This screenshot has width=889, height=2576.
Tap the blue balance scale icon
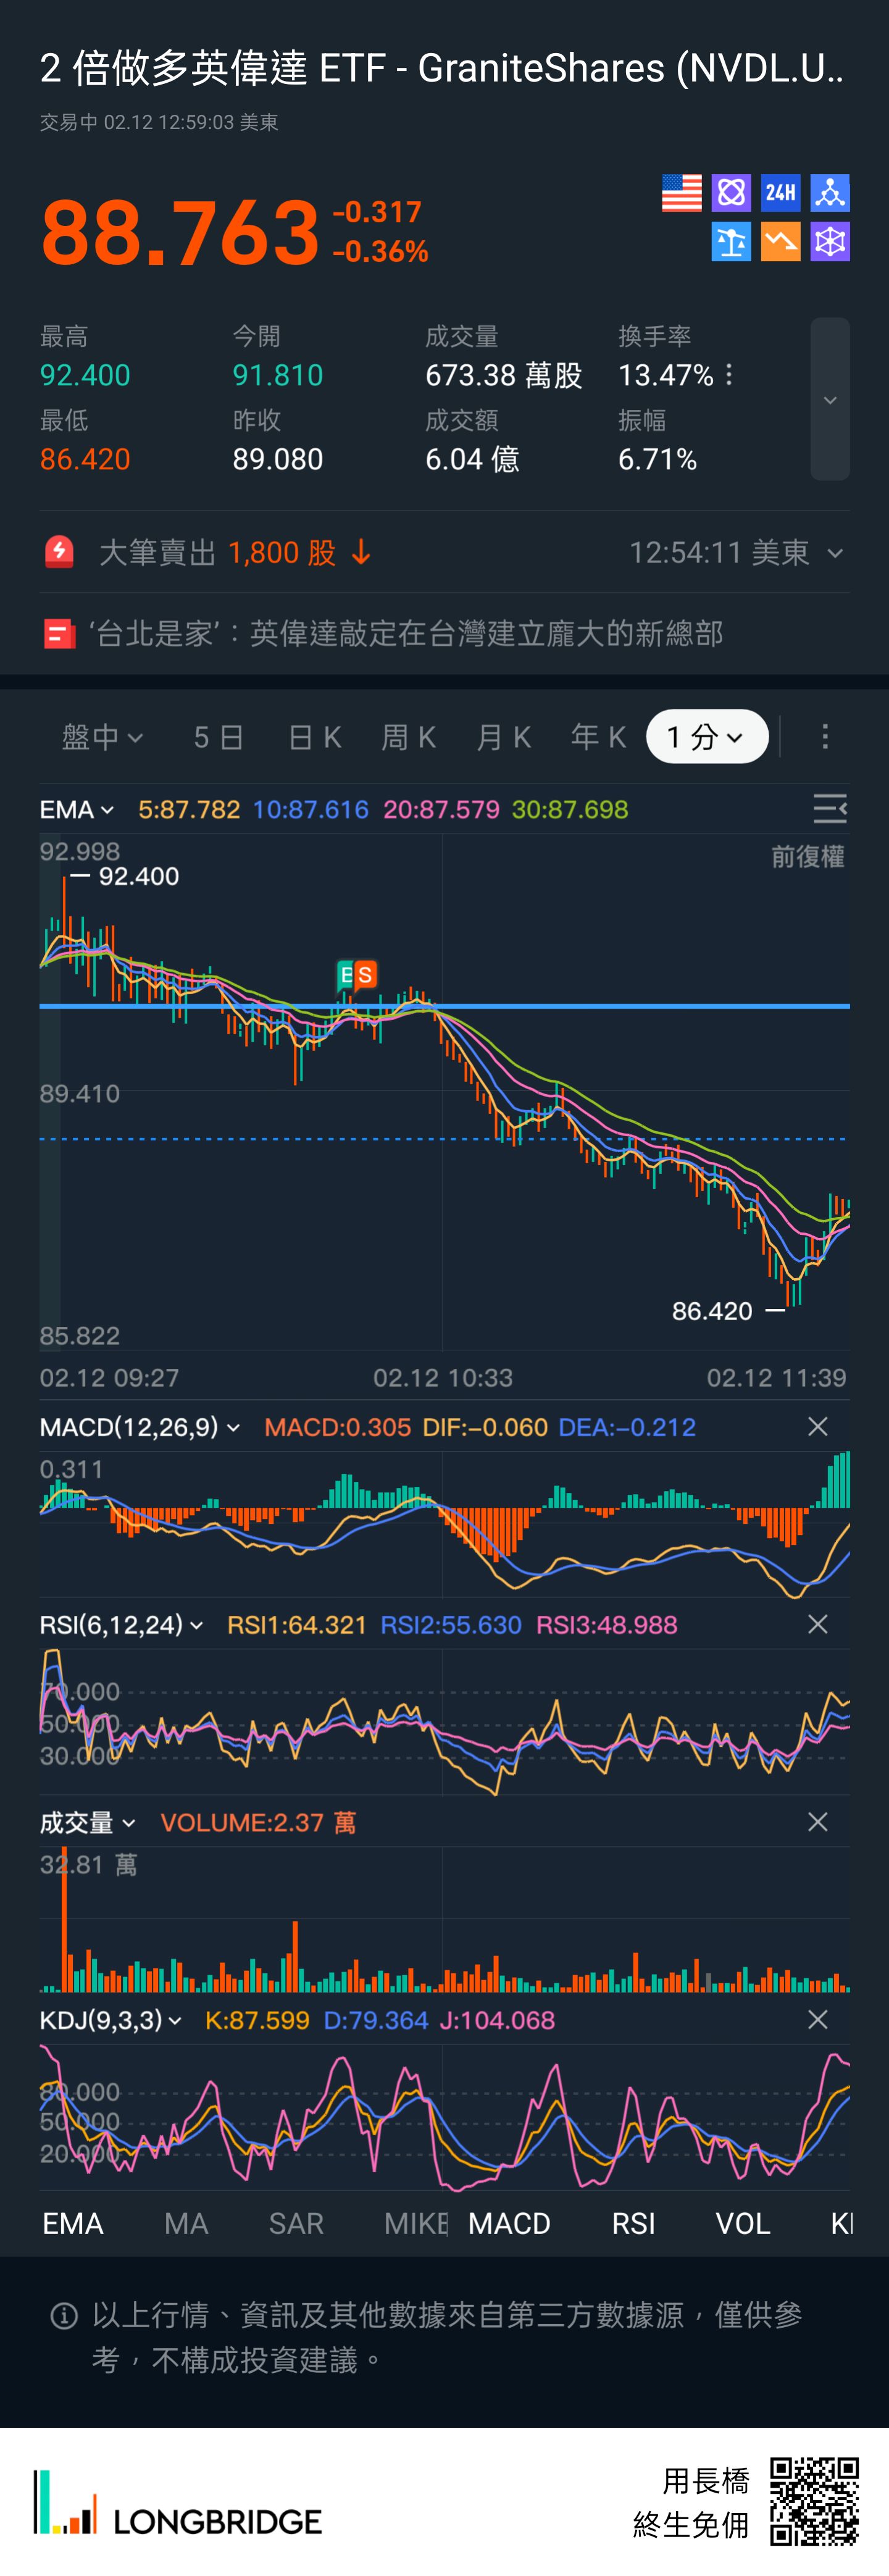(x=731, y=242)
